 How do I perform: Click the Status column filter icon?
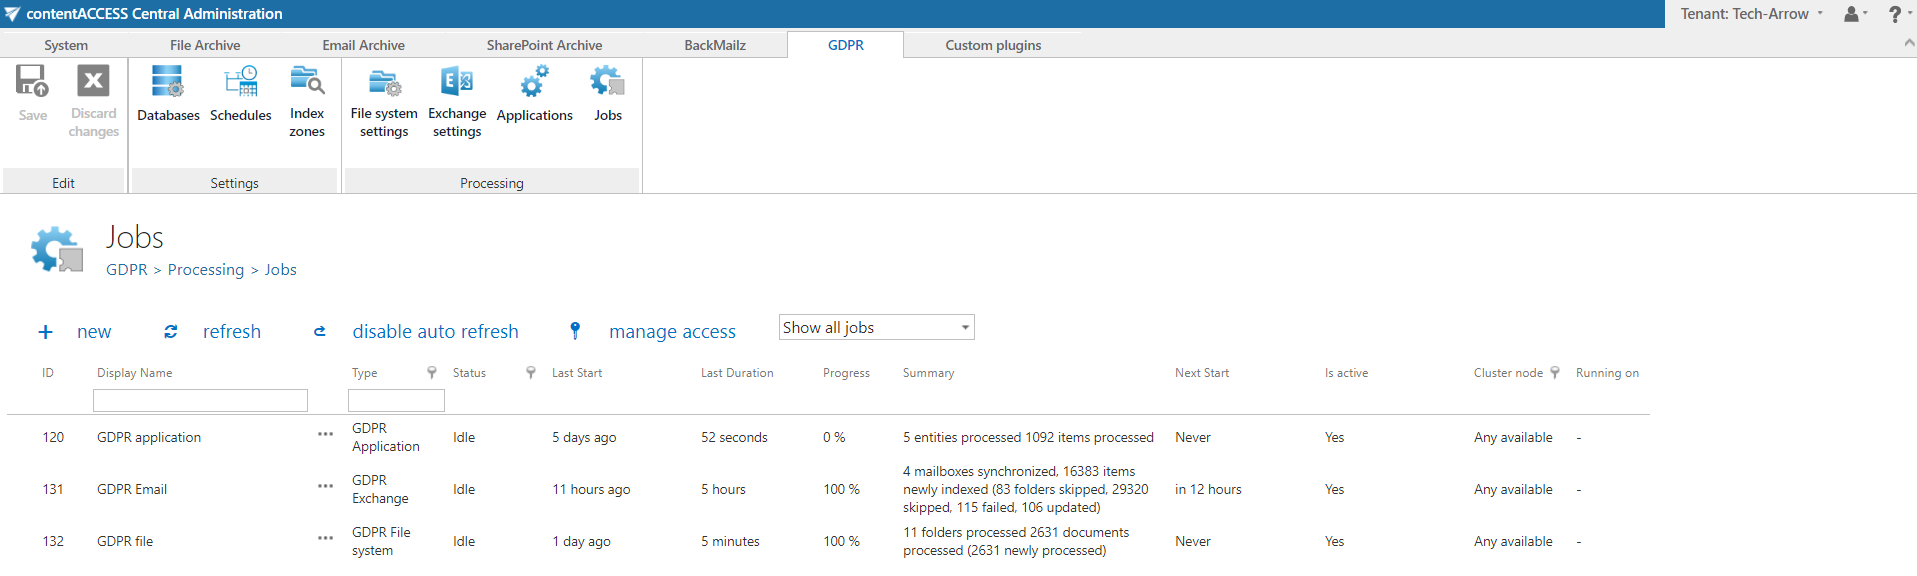(531, 373)
